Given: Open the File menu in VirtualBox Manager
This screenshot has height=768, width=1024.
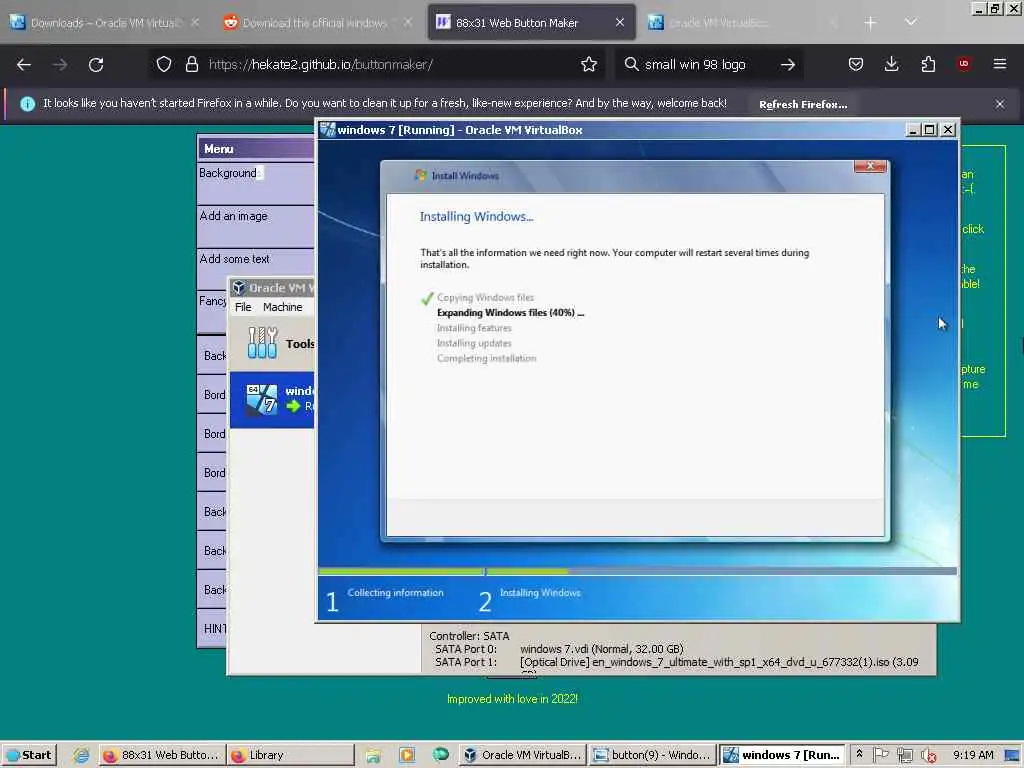Looking at the screenshot, I should (243, 307).
